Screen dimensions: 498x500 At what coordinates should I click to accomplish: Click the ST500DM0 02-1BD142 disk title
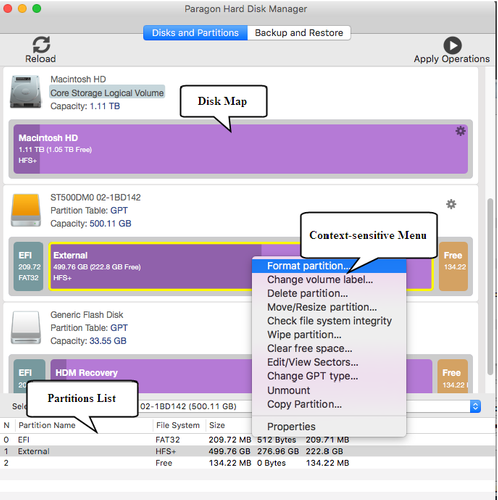96,197
